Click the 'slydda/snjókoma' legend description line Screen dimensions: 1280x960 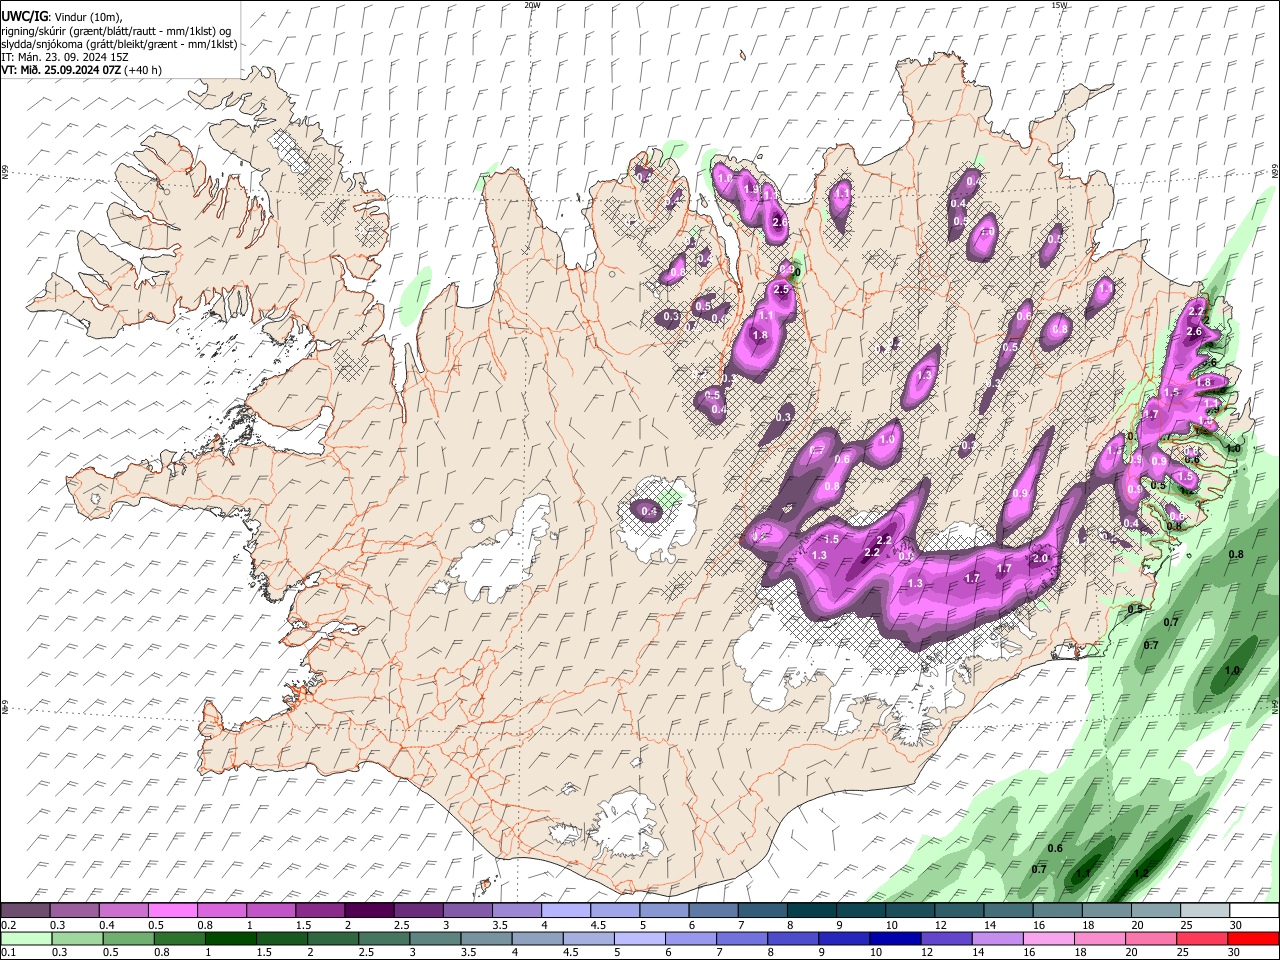119,44
